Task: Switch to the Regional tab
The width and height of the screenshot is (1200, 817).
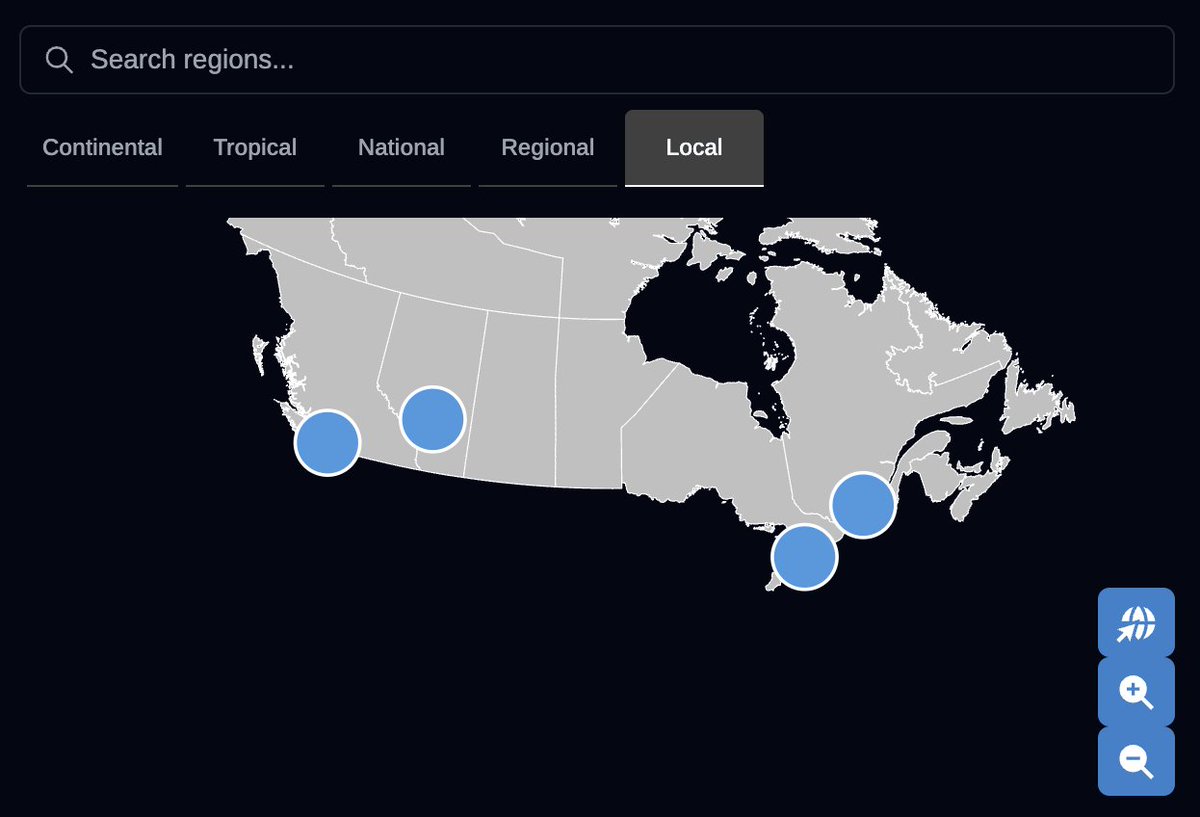Action: [548, 148]
